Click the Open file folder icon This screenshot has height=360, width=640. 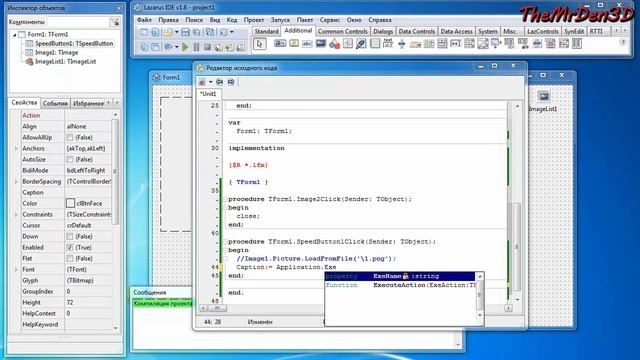[168, 32]
